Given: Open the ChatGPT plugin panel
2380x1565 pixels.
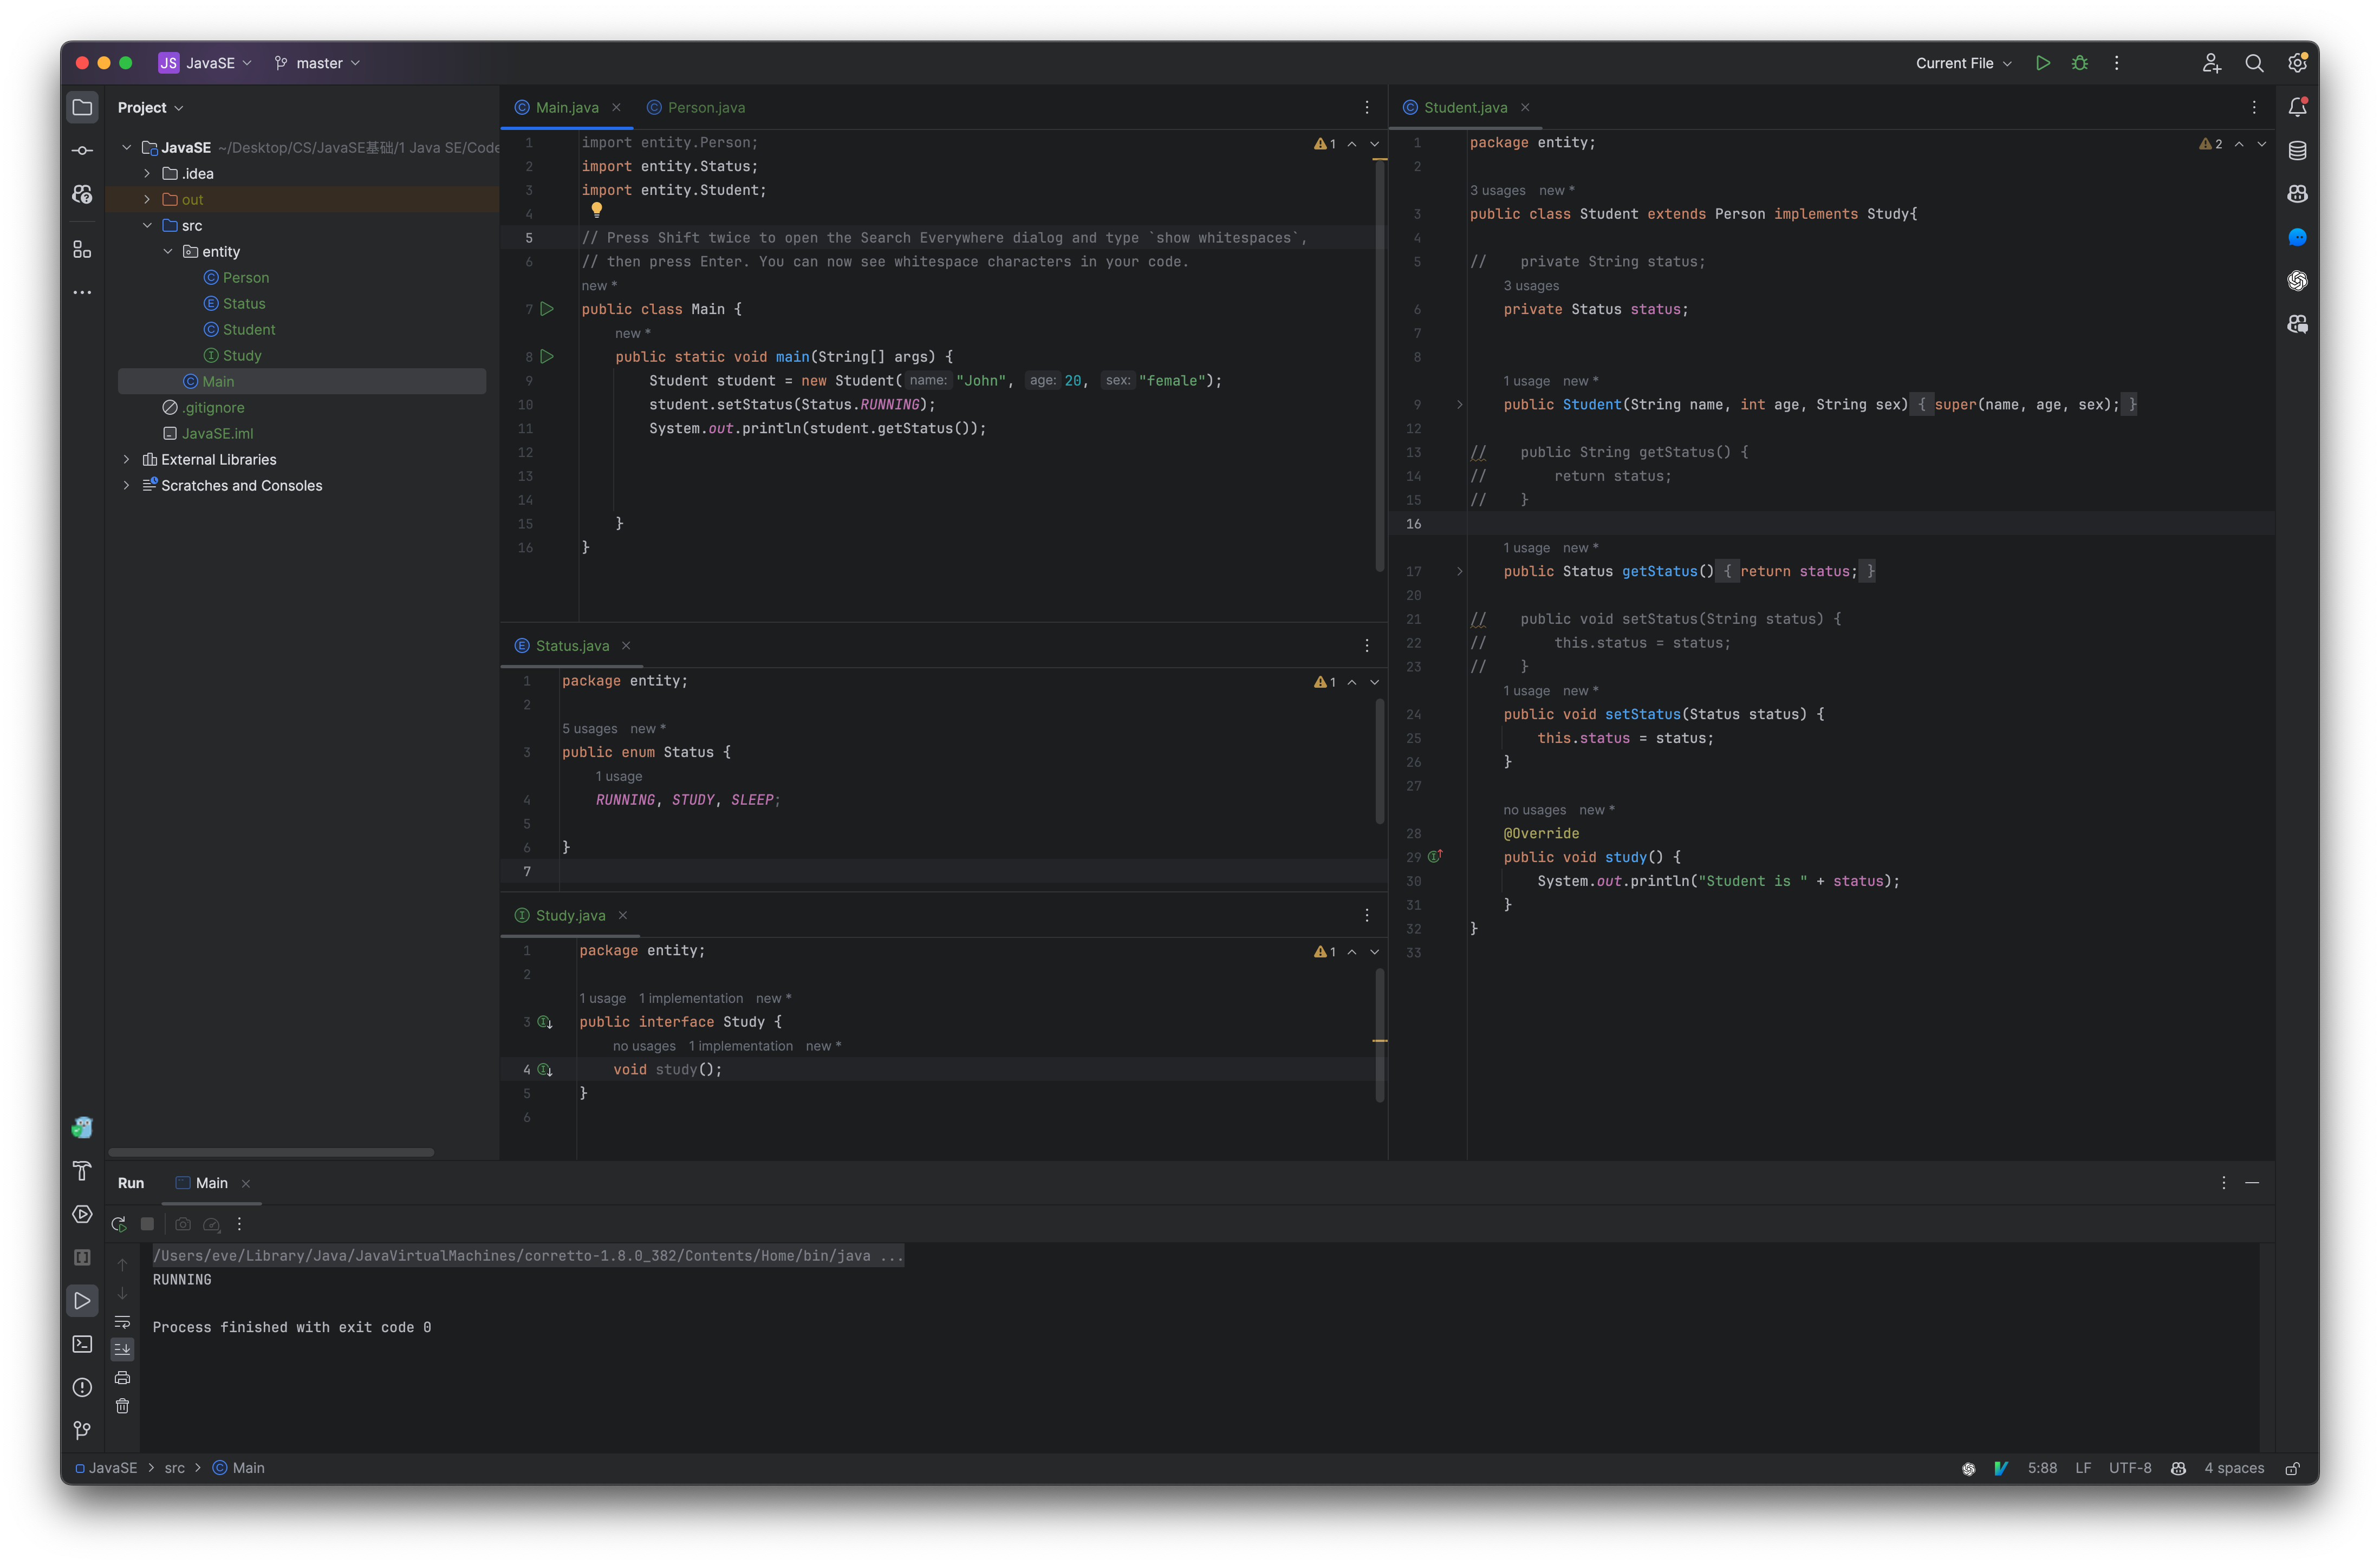Looking at the screenshot, I should [2297, 281].
